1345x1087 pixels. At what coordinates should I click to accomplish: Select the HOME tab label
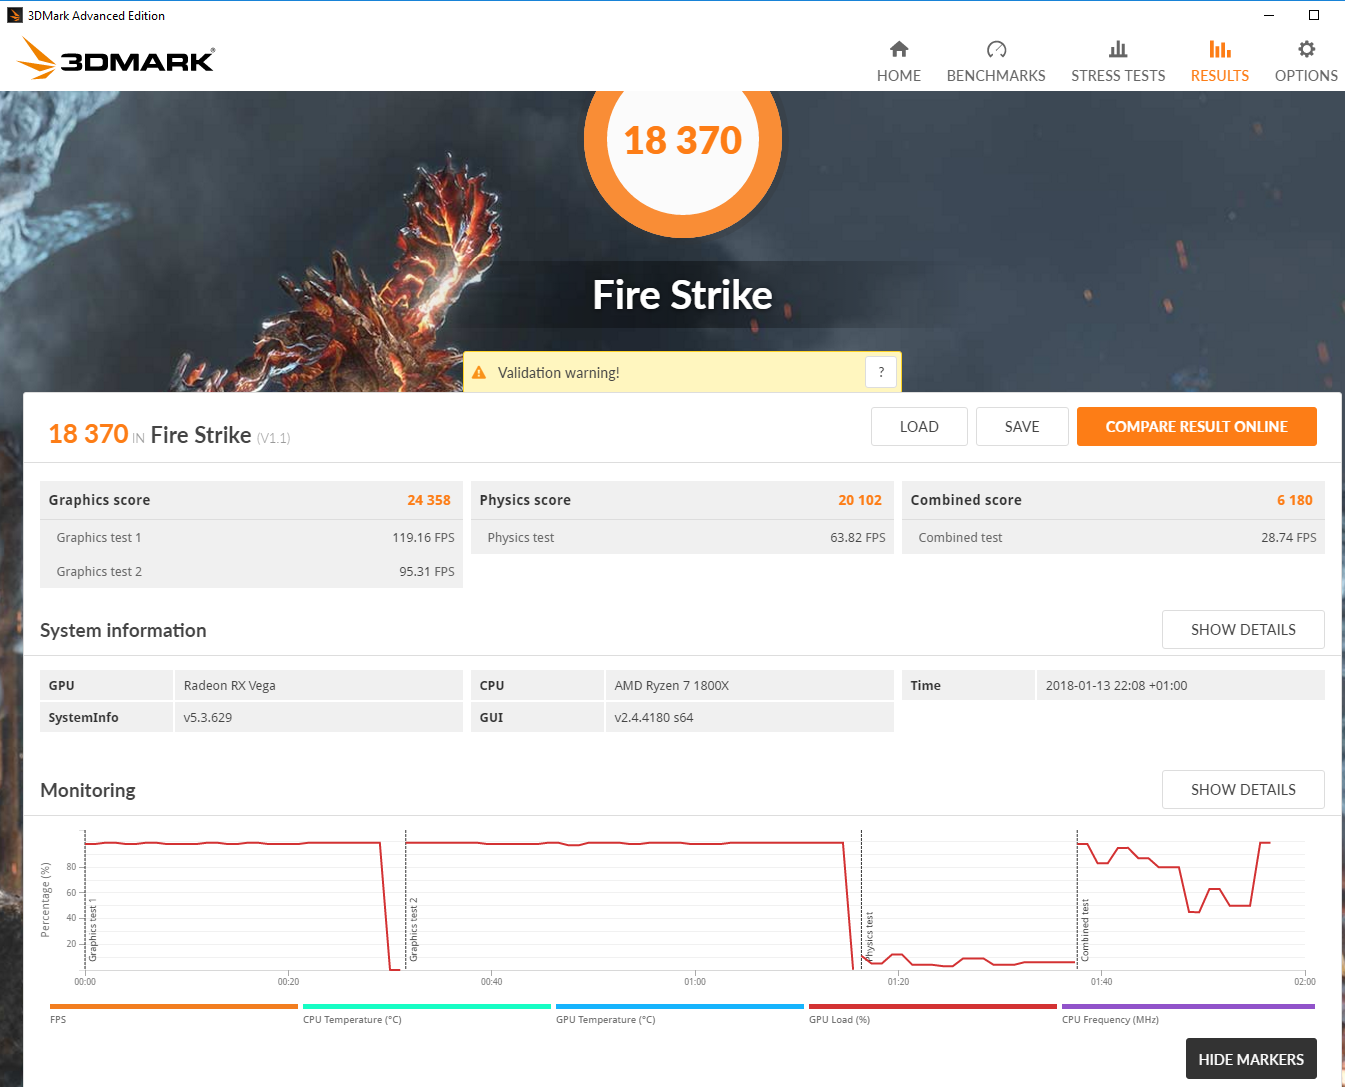[x=899, y=76]
